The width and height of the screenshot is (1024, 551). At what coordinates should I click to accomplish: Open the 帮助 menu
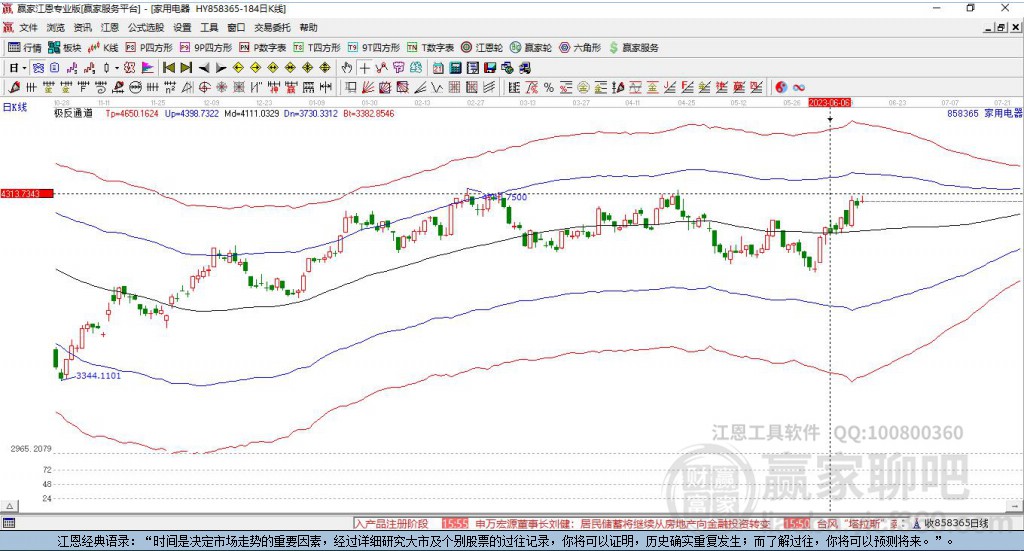tap(308, 27)
